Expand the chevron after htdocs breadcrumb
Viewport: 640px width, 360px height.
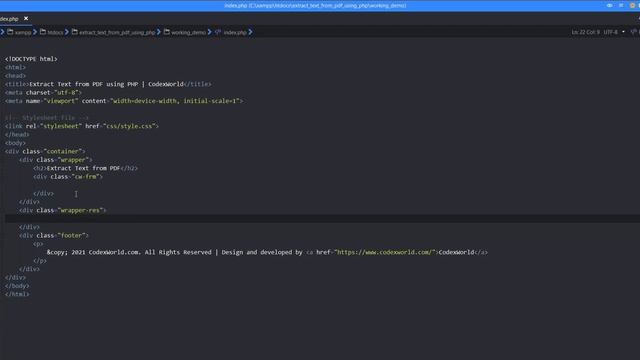[x=67, y=32]
